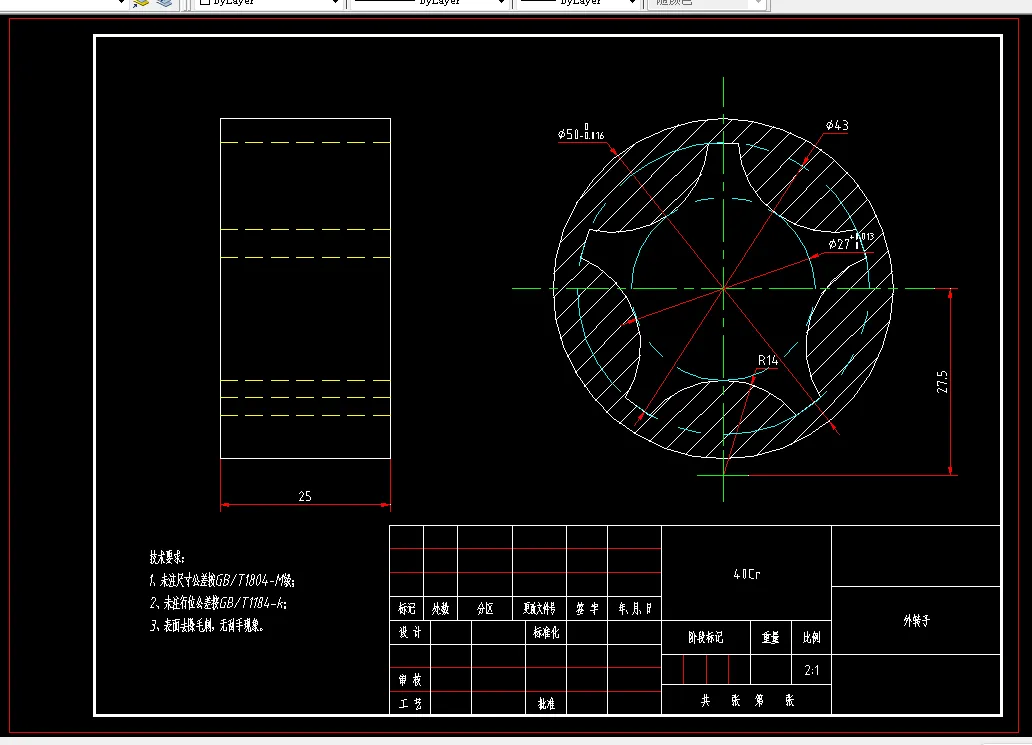Click the 处数 cell in title block
This screenshot has width=1032, height=745.
(440, 609)
